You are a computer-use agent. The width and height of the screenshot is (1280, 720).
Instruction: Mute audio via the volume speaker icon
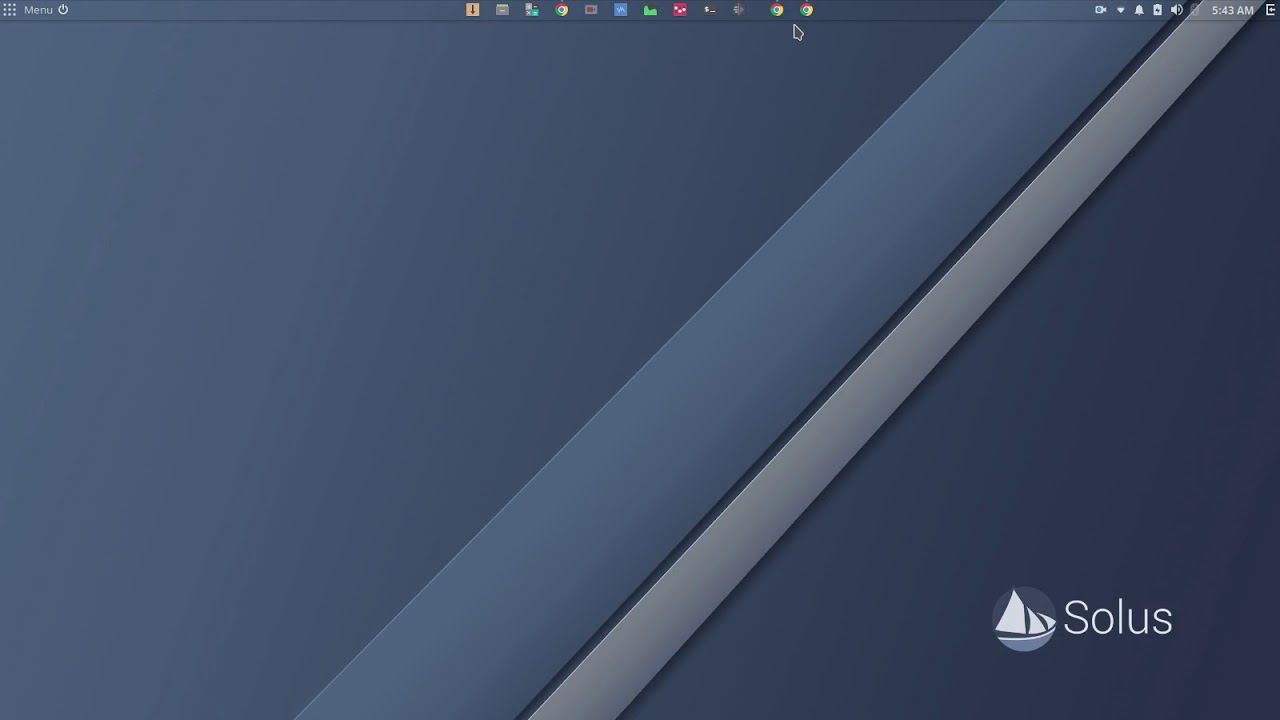tap(1177, 9)
